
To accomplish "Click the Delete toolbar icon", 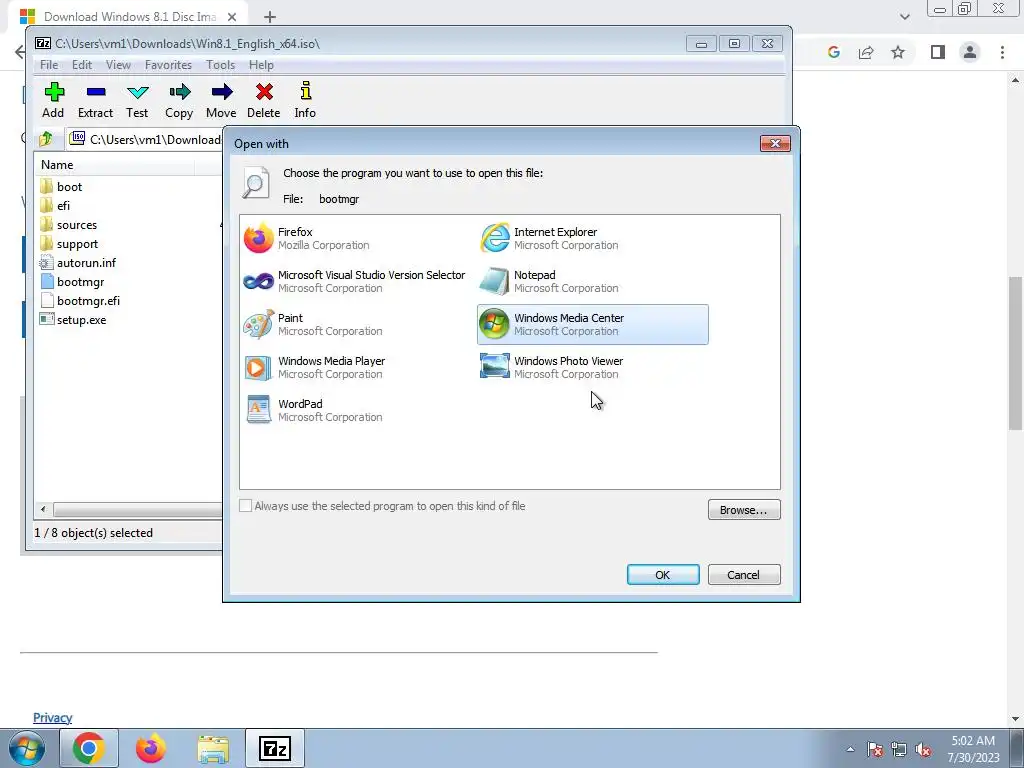I will tap(264, 100).
